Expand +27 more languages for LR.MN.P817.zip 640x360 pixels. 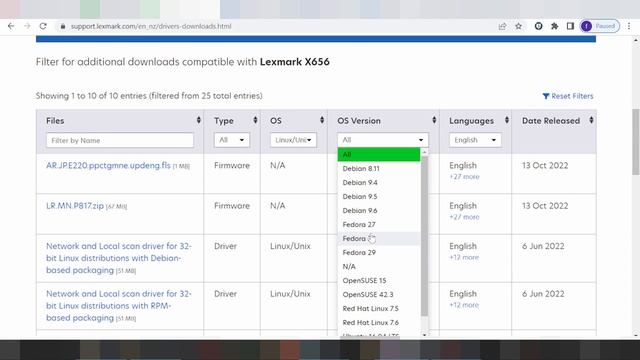click(464, 217)
